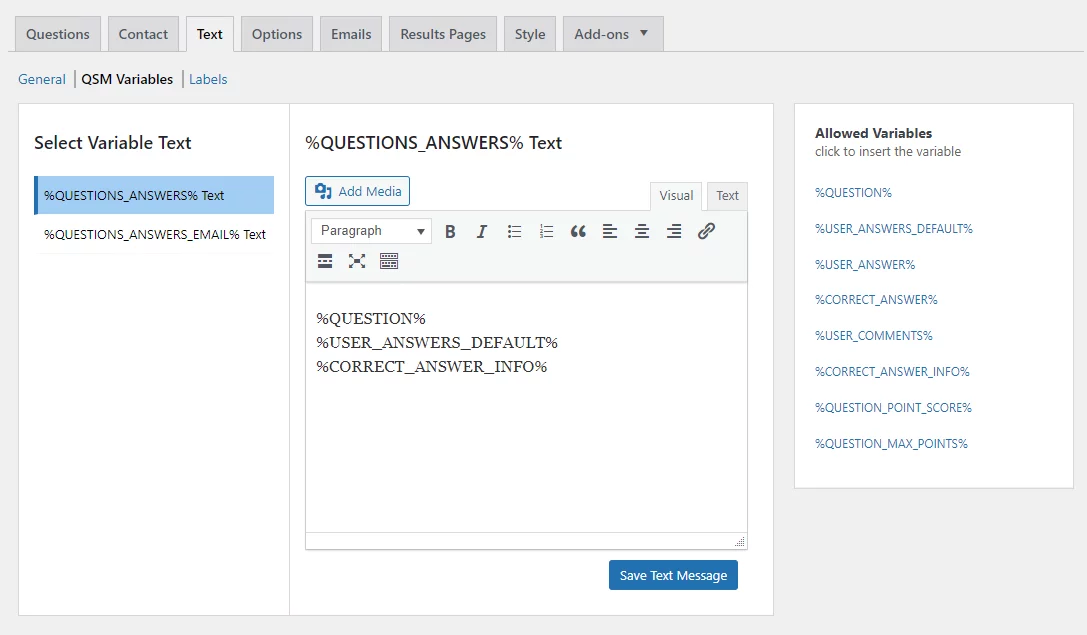Image resolution: width=1087 pixels, height=635 pixels.
Task: Open the Emails tab
Action: coord(351,34)
